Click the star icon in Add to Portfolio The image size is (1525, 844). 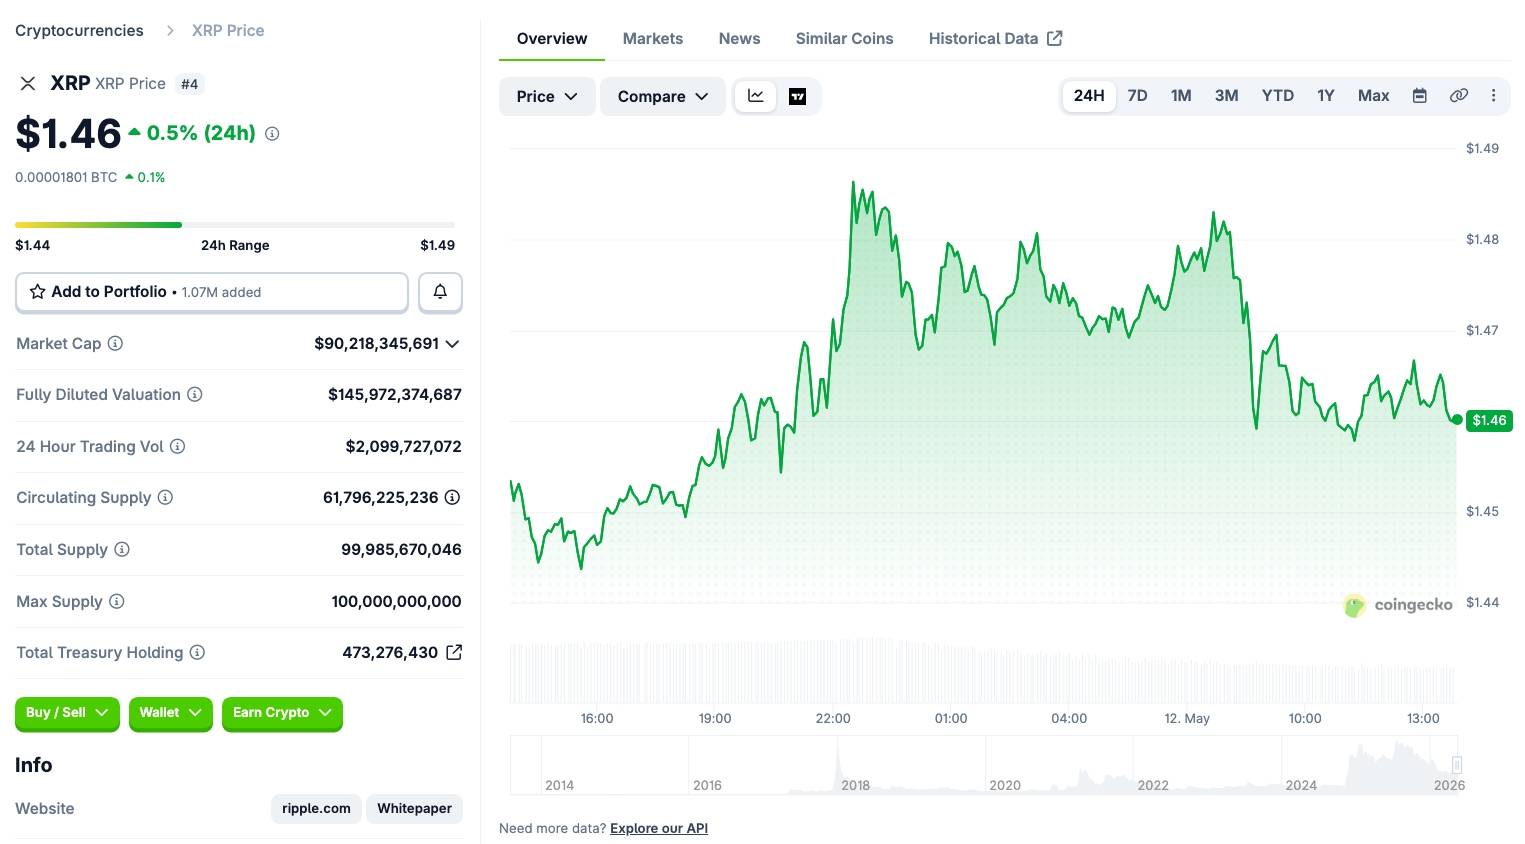38,292
